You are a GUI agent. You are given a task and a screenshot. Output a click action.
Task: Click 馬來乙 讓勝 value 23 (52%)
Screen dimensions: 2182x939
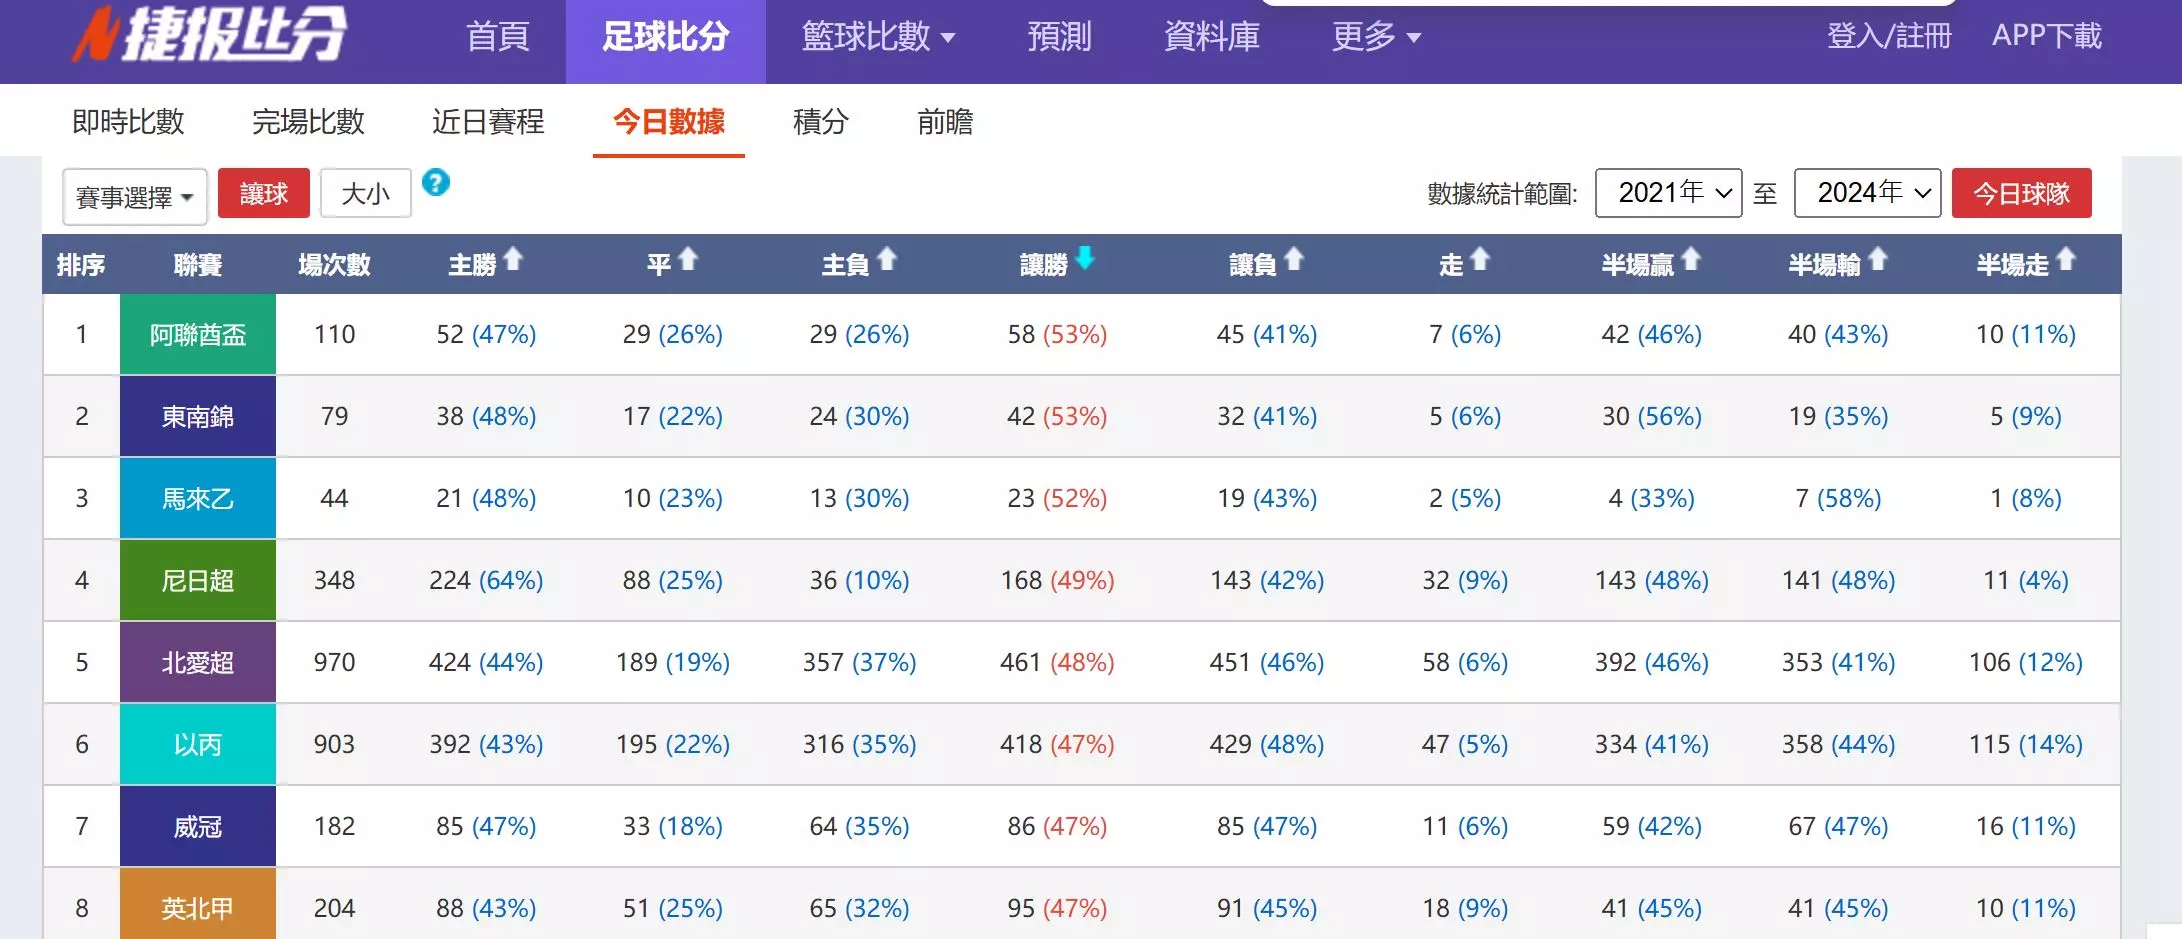1057,498
